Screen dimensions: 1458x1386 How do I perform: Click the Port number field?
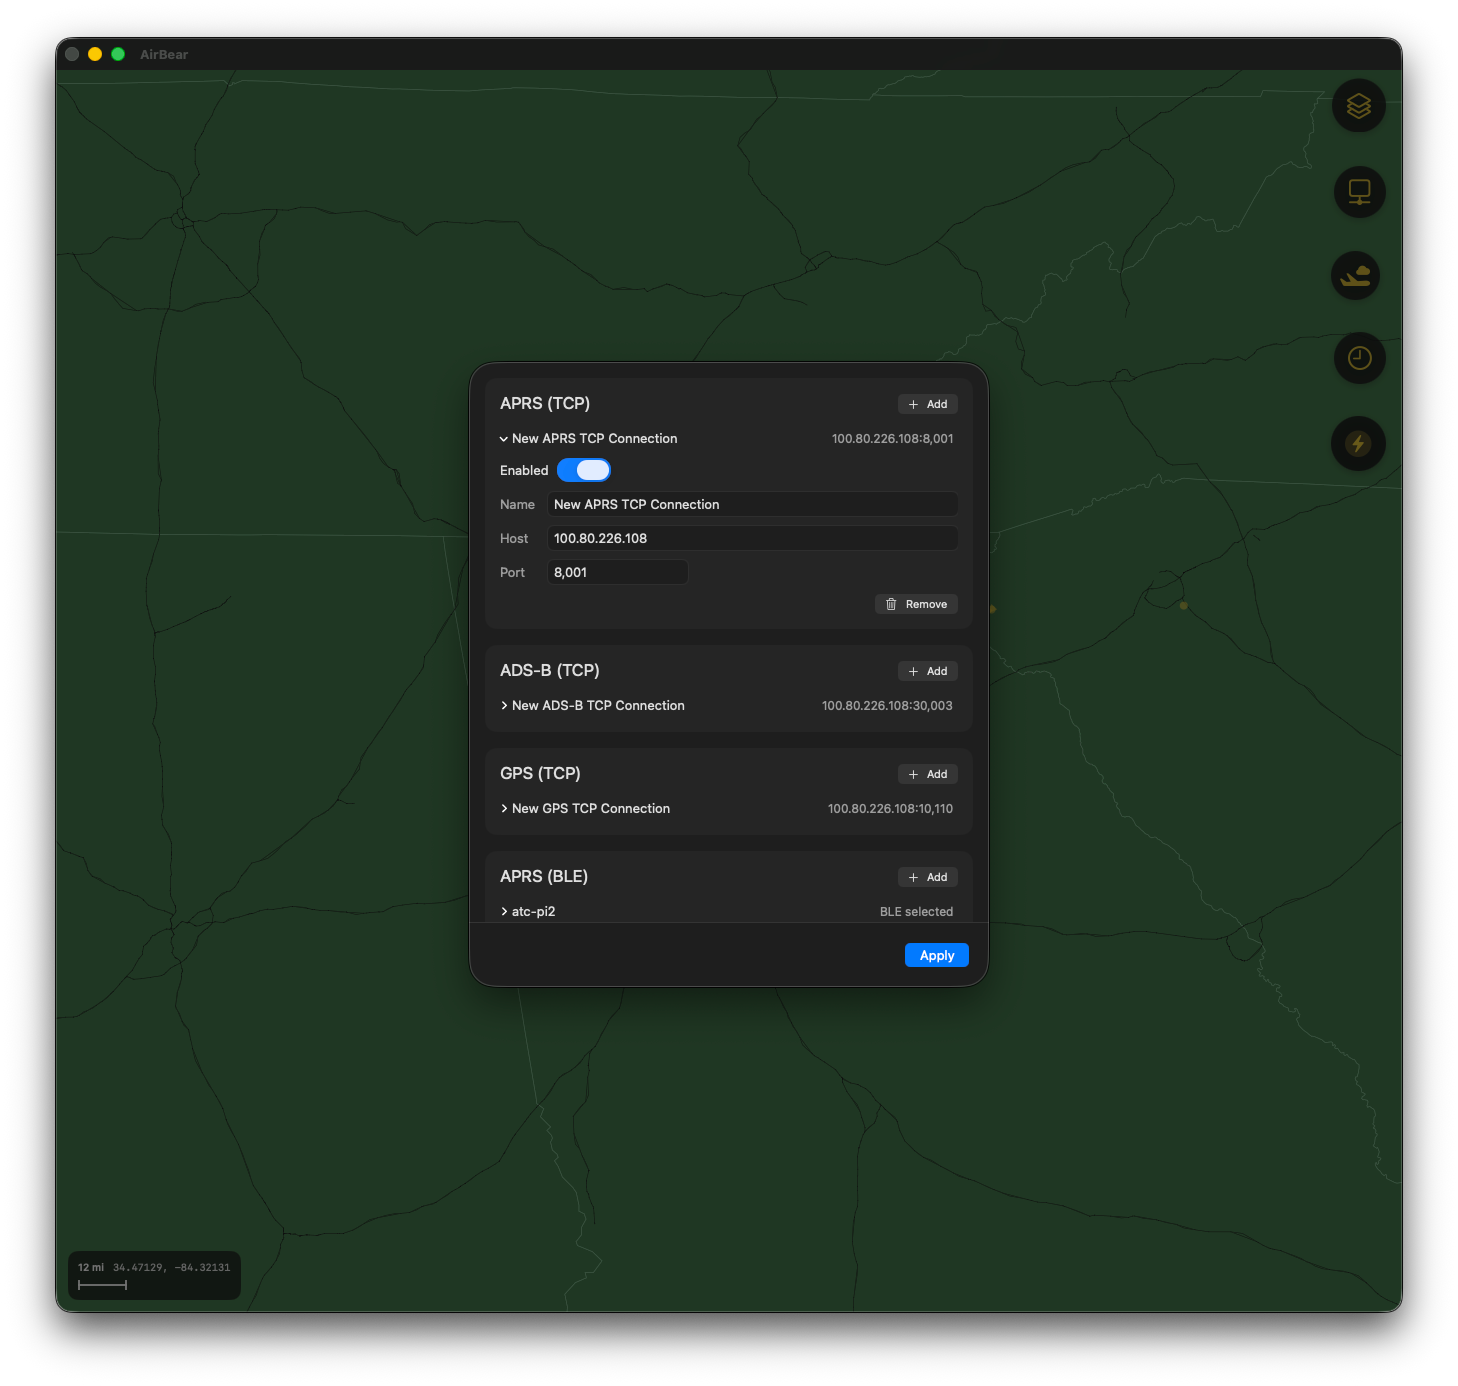tap(617, 573)
